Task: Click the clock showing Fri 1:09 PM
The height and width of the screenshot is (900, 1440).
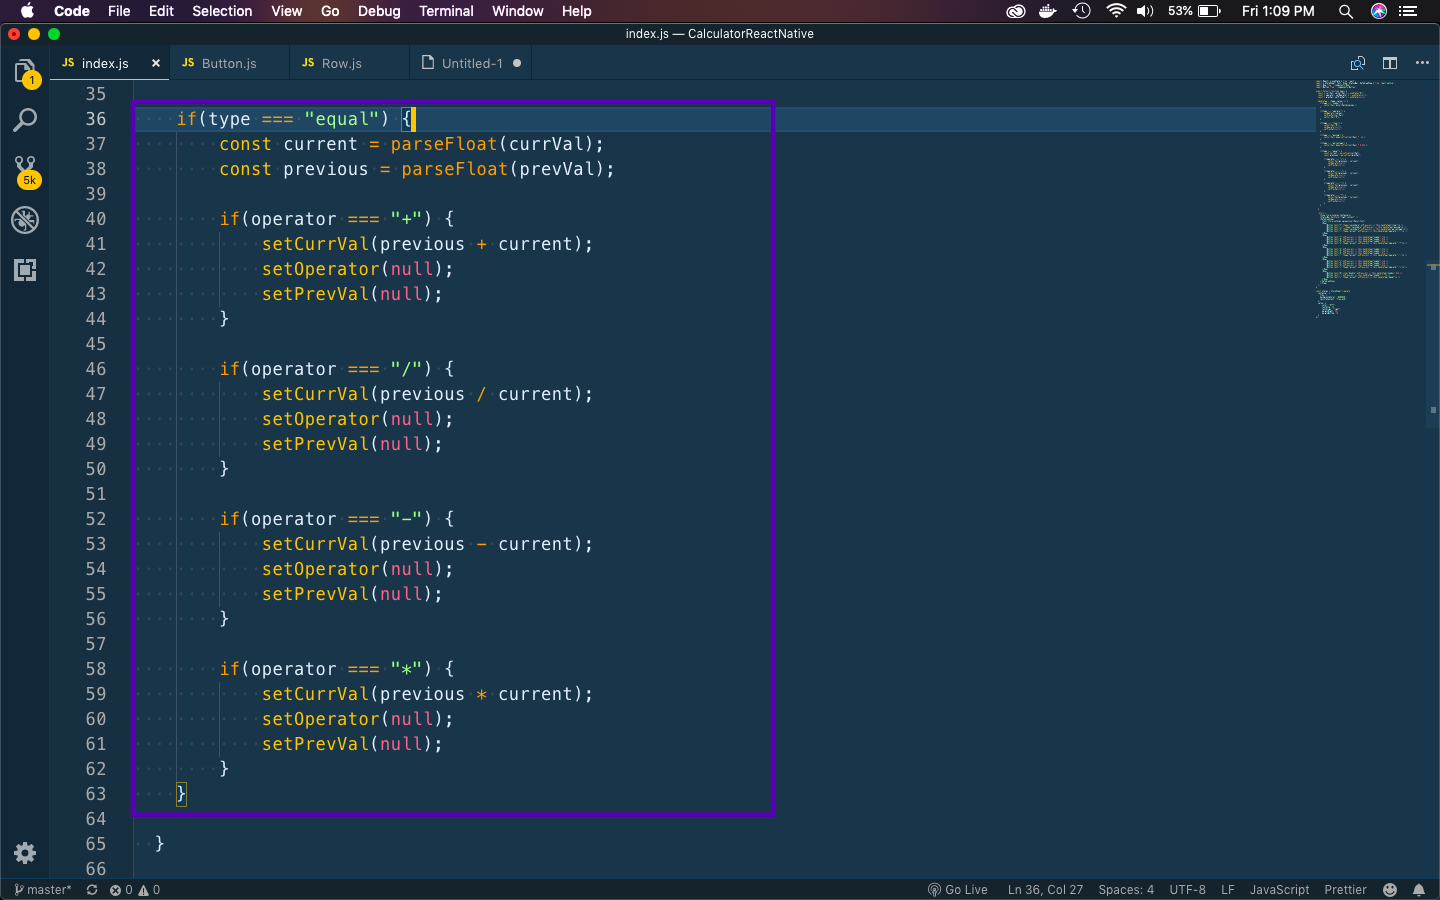Action: pos(1278,11)
